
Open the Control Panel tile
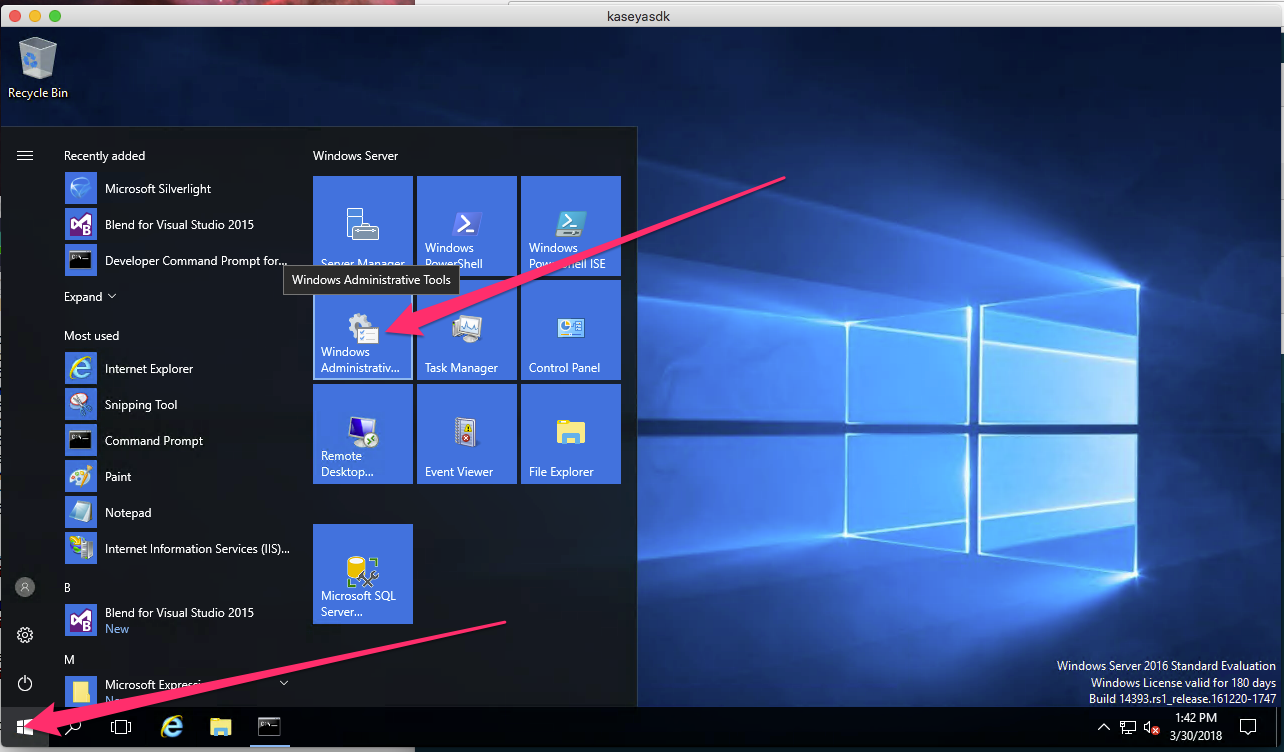click(x=571, y=330)
